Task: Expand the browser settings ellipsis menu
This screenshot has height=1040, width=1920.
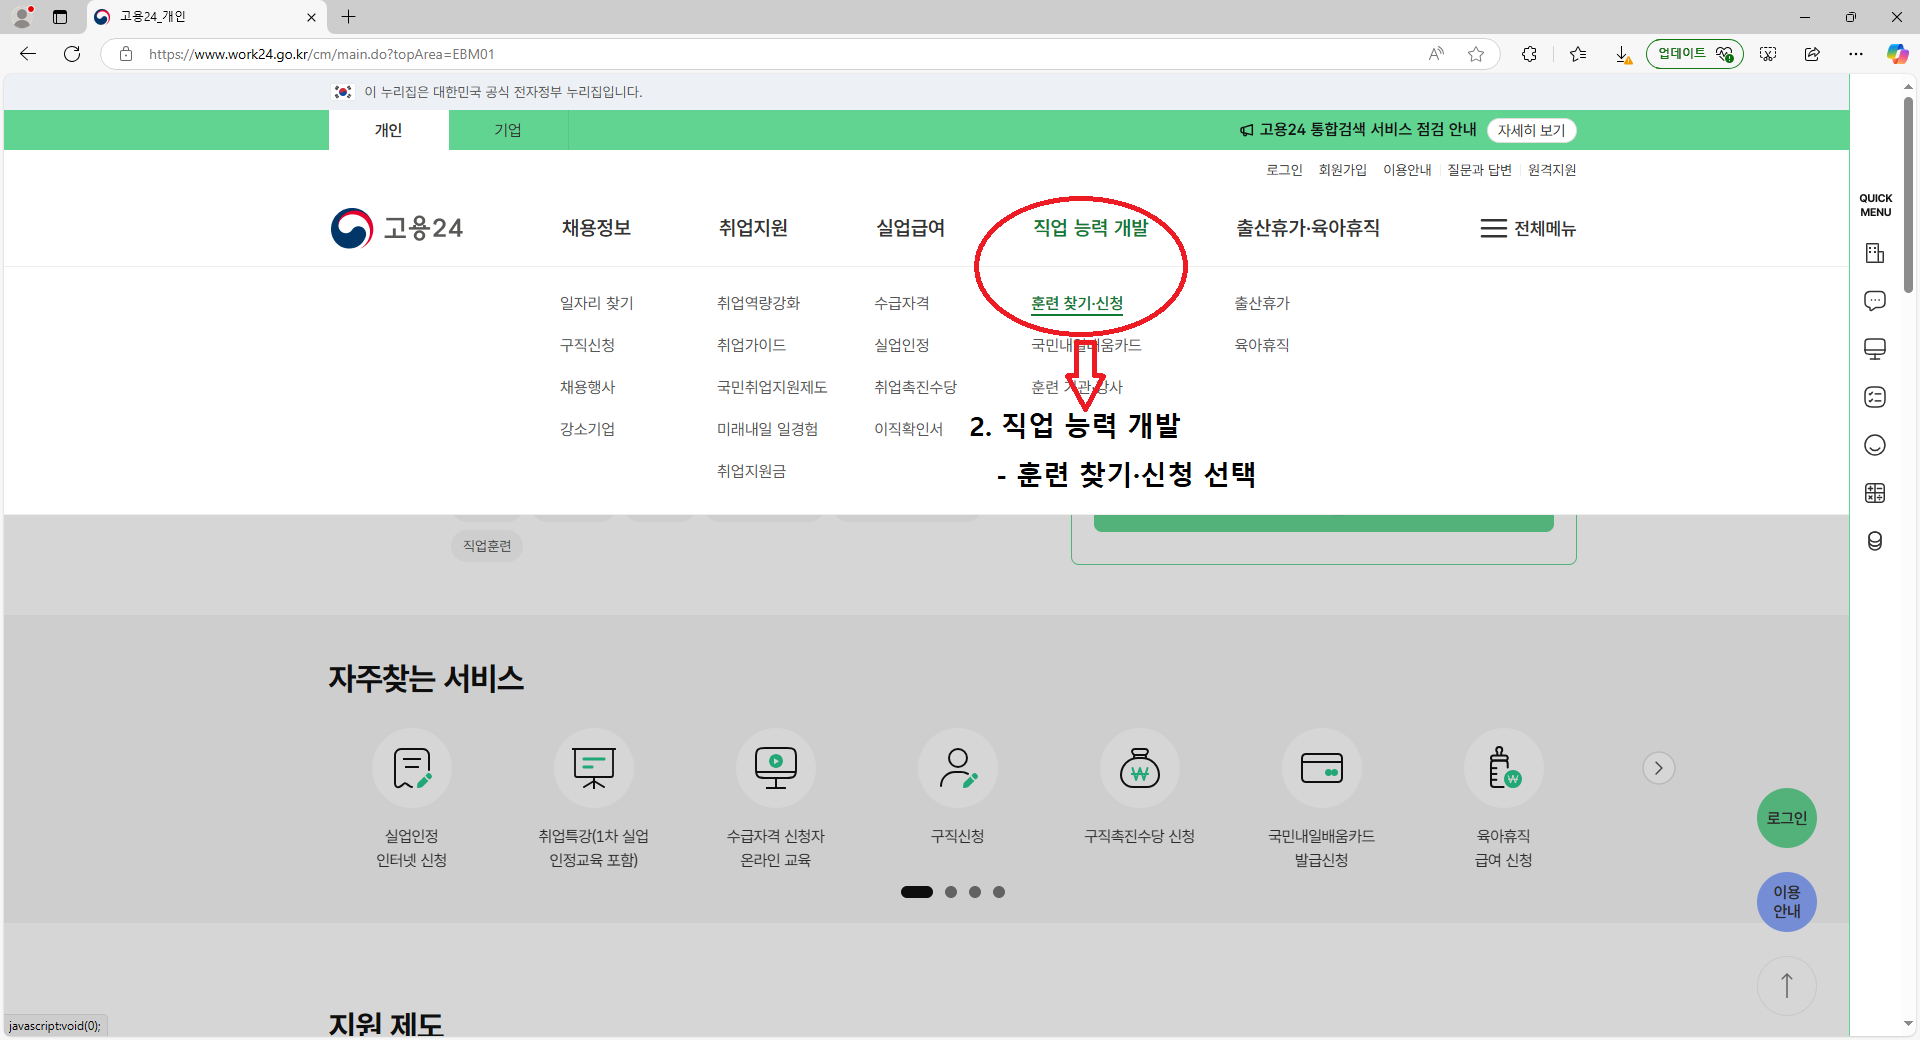Action: (x=1856, y=54)
